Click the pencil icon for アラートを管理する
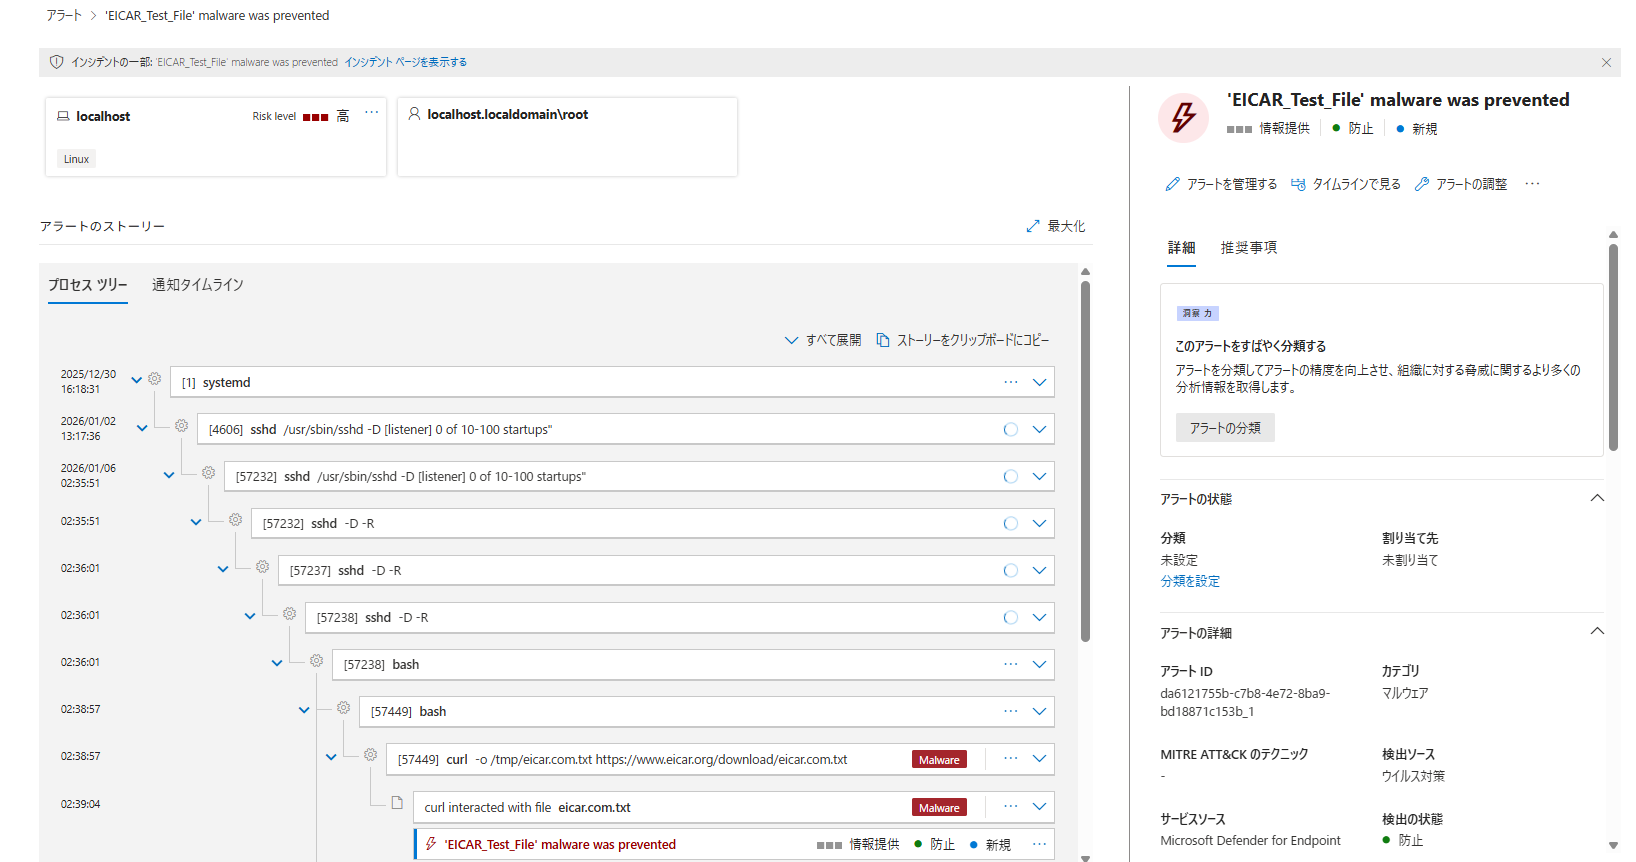The height and width of the screenshot is (862, 1636). pyautogui.click(x=1172, y=184)
